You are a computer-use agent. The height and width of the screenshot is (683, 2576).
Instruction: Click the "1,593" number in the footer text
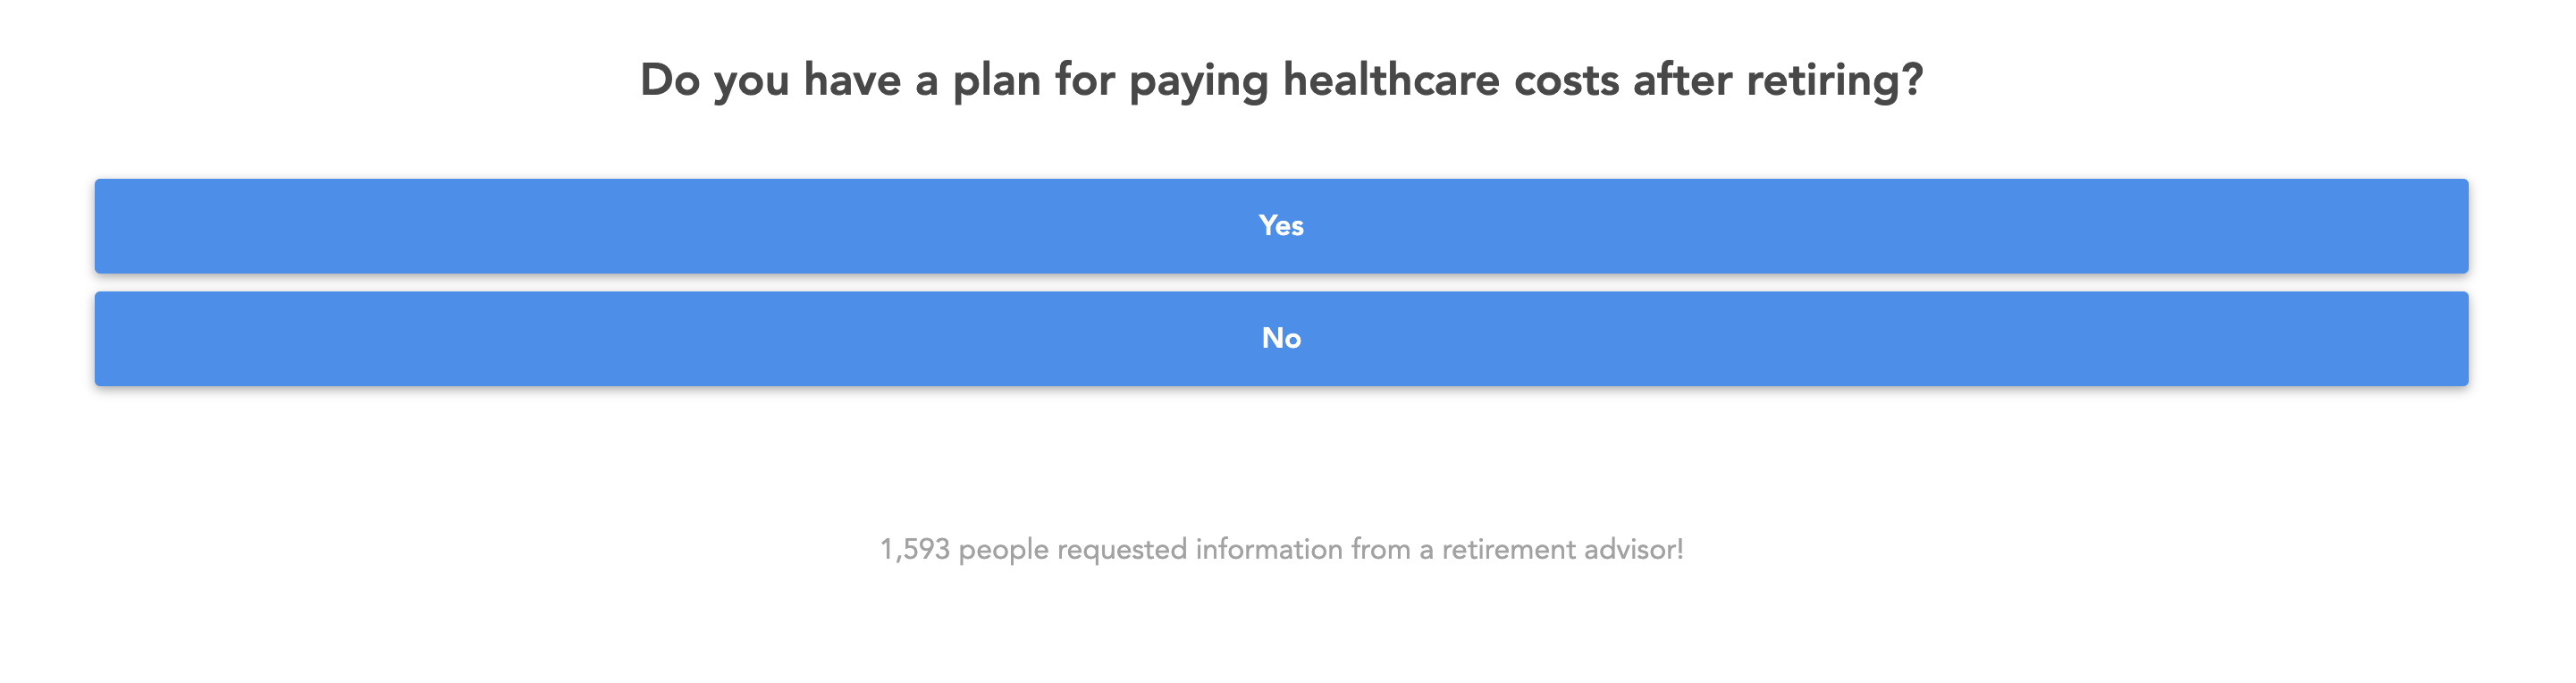coord(914,549)
